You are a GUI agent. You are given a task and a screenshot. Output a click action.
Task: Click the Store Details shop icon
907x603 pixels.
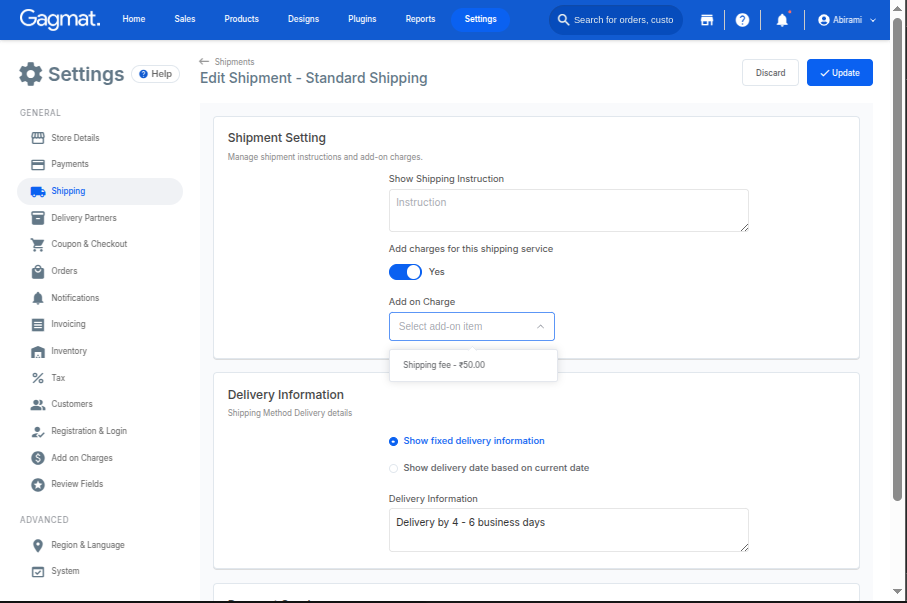pos(38,138)
